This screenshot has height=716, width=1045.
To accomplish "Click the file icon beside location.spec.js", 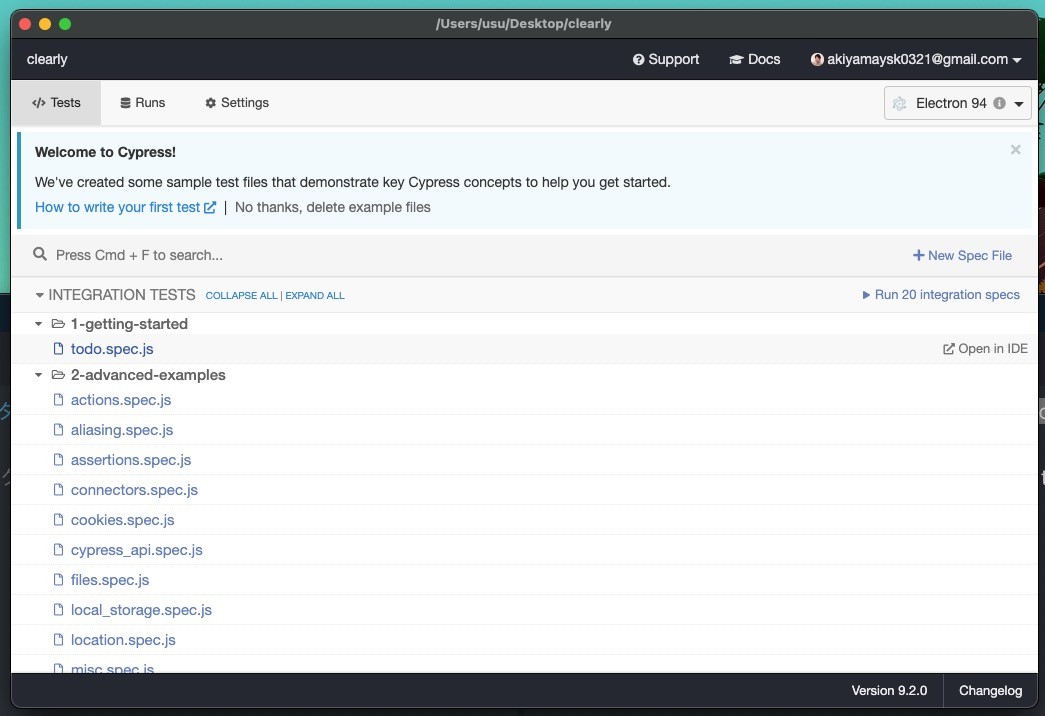I will pyautogui.click(x=59, y=639).
